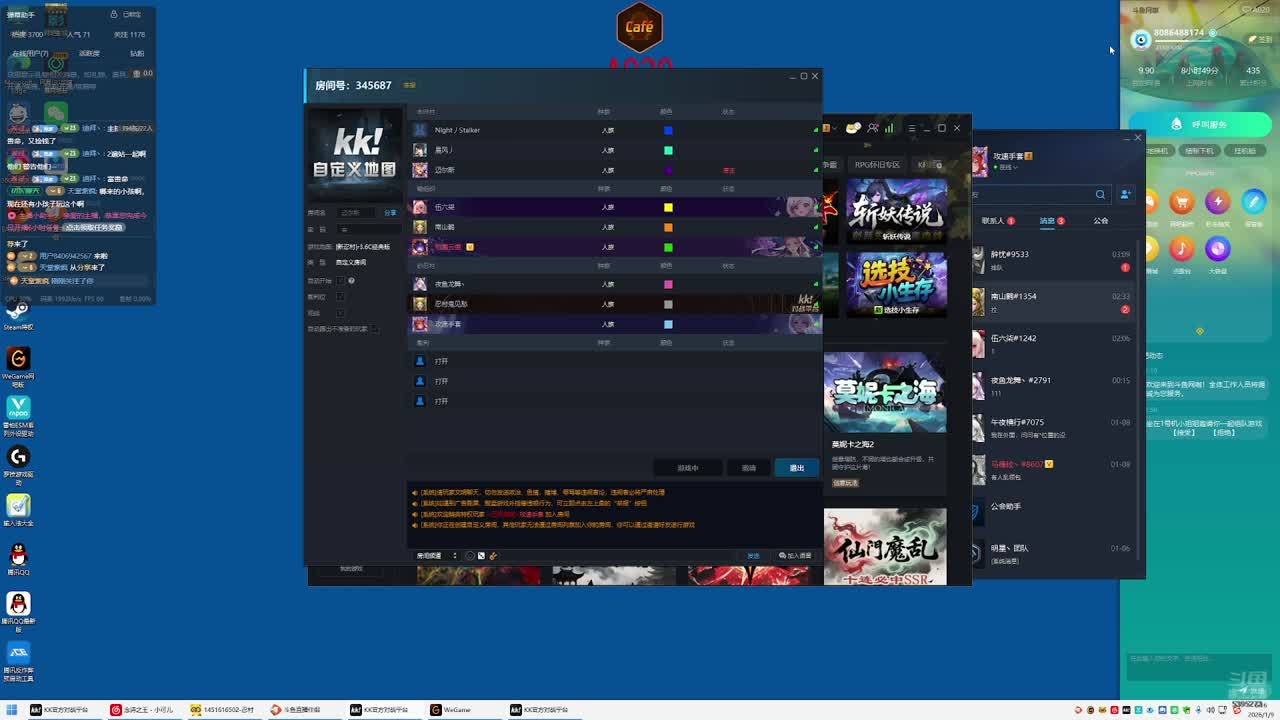The width and height of the screenshot is (1280, 720).
Task: Click the blue 退出 button
Action: point(796,468)
